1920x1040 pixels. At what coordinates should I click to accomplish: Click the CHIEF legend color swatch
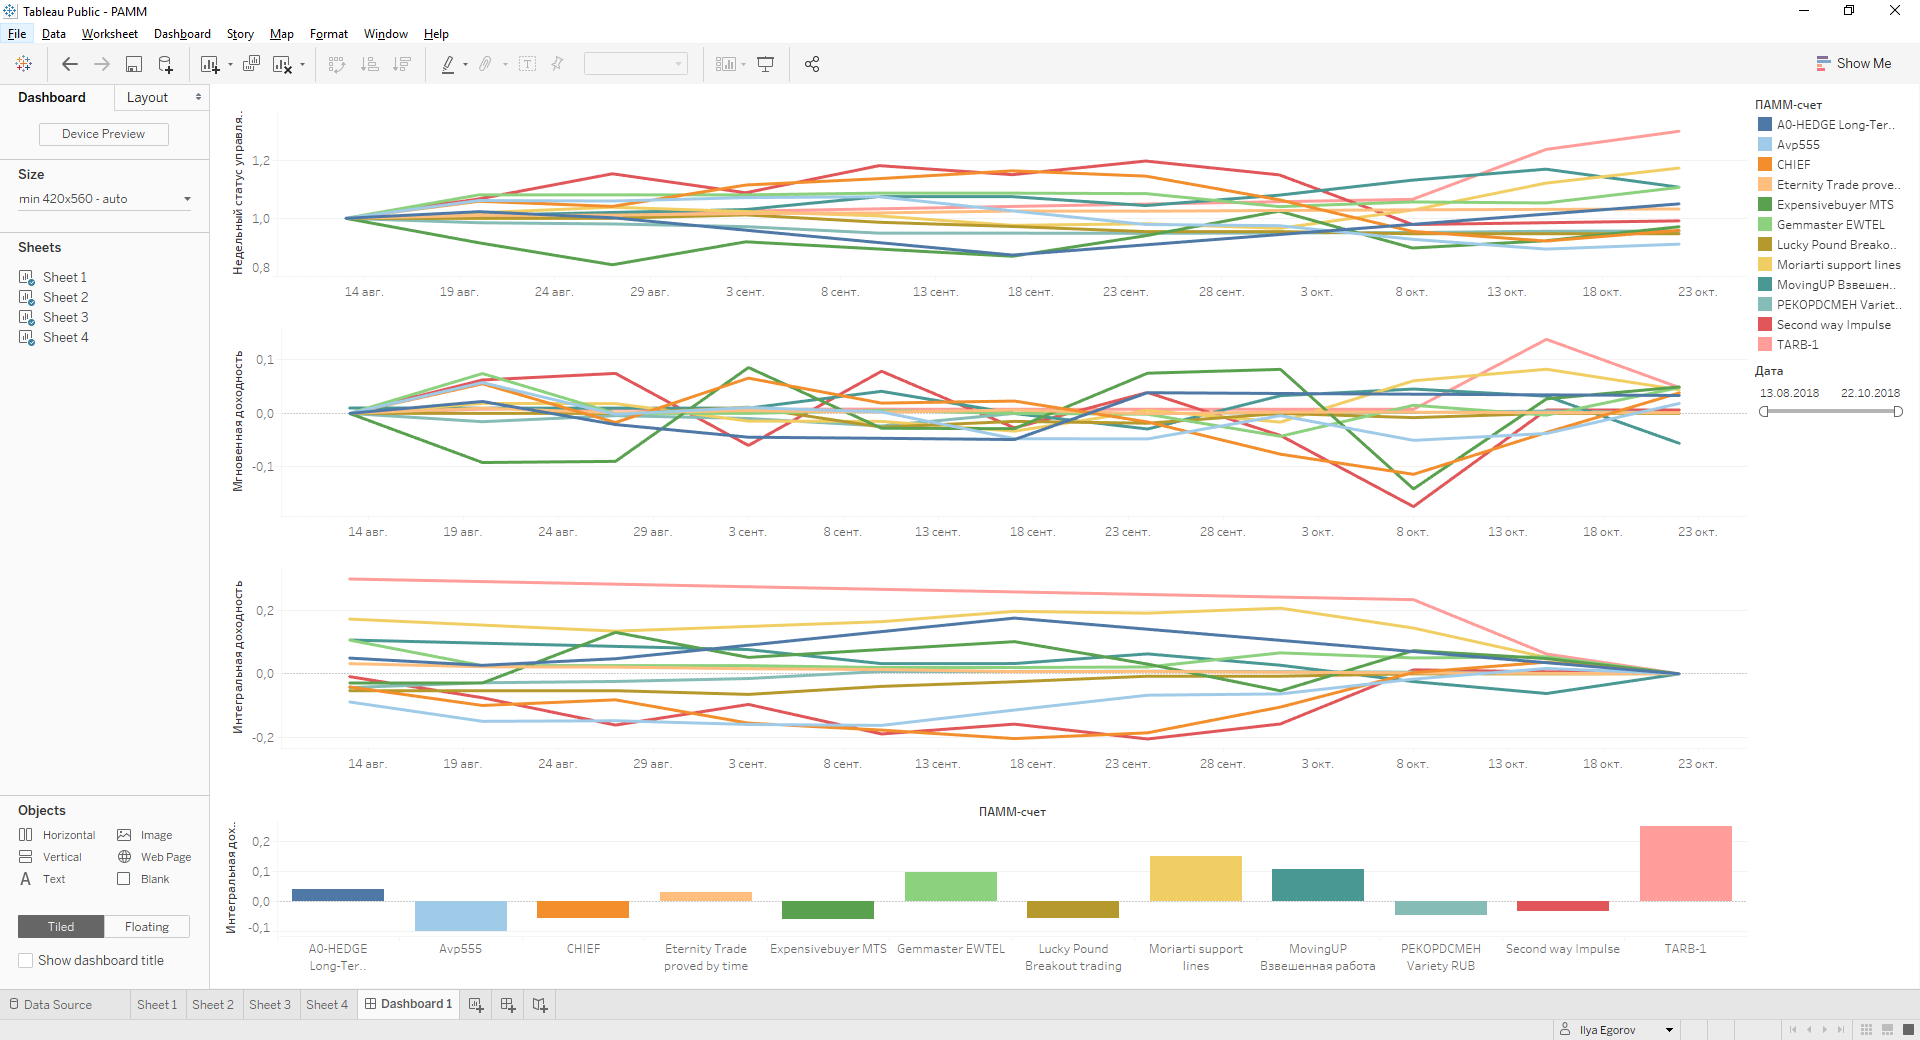point(1765,165)
